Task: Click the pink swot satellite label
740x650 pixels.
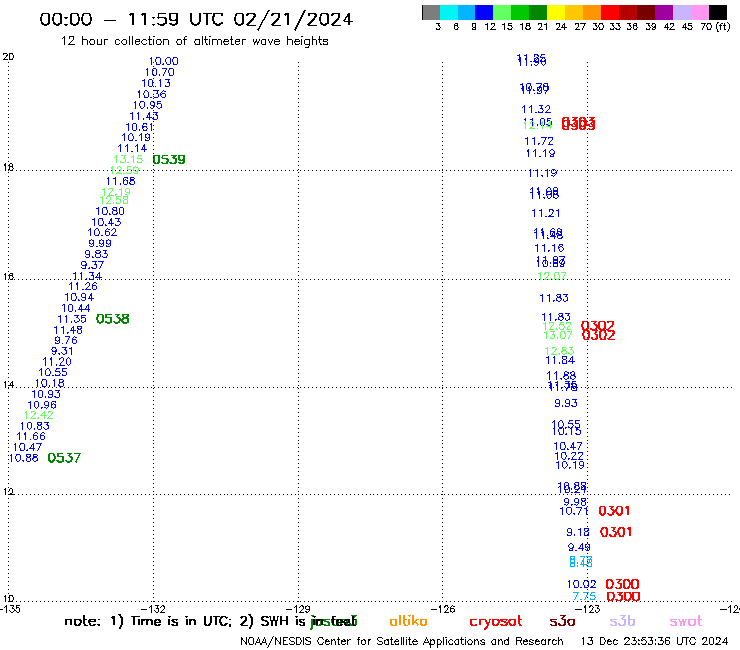Action: pyautogui.click(x=686, y=622)
